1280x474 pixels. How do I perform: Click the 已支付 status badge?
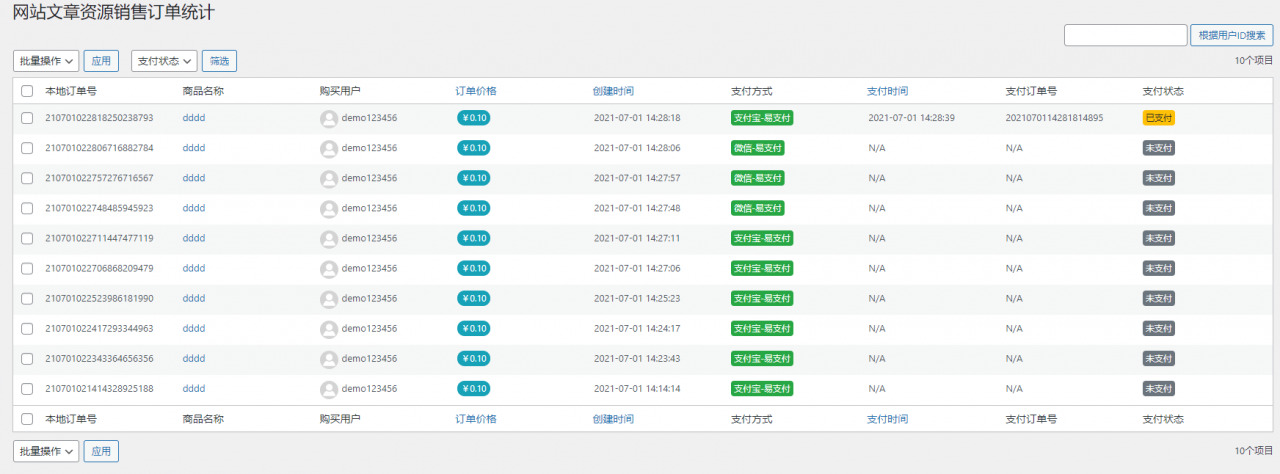coord(1158,118)
